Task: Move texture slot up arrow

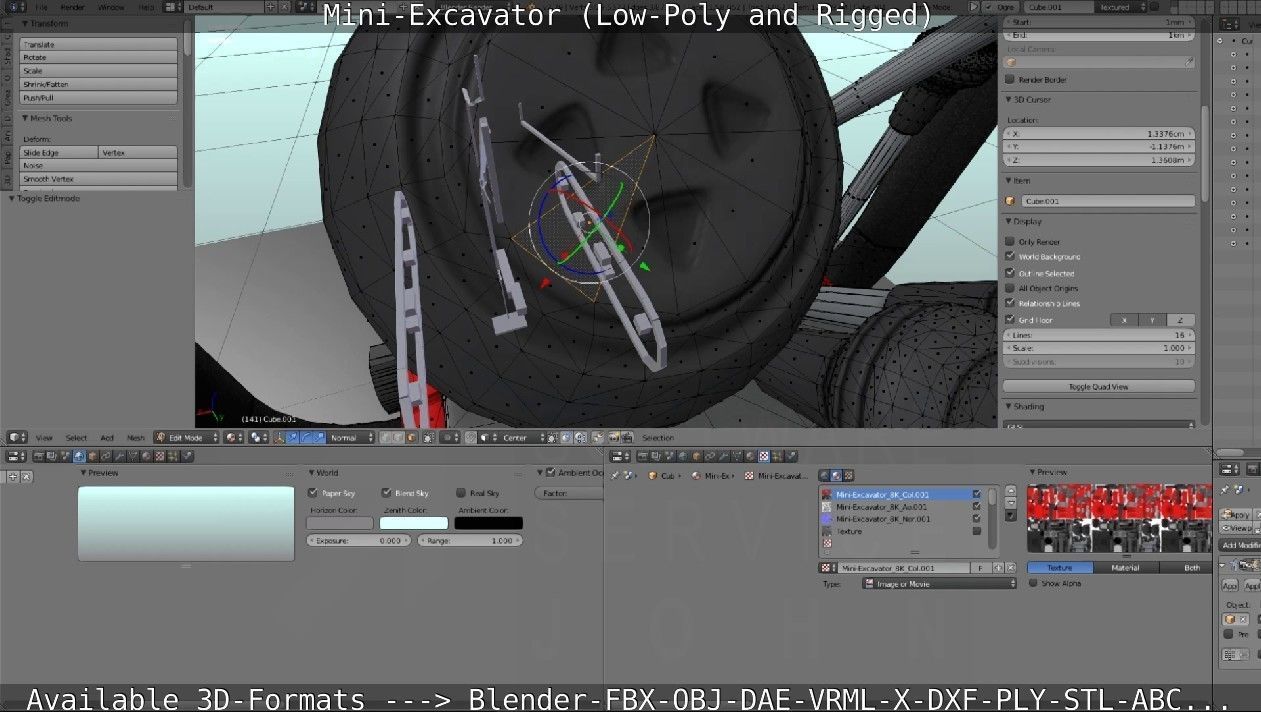Action: pyautogui.click(x=1011, y=491)
